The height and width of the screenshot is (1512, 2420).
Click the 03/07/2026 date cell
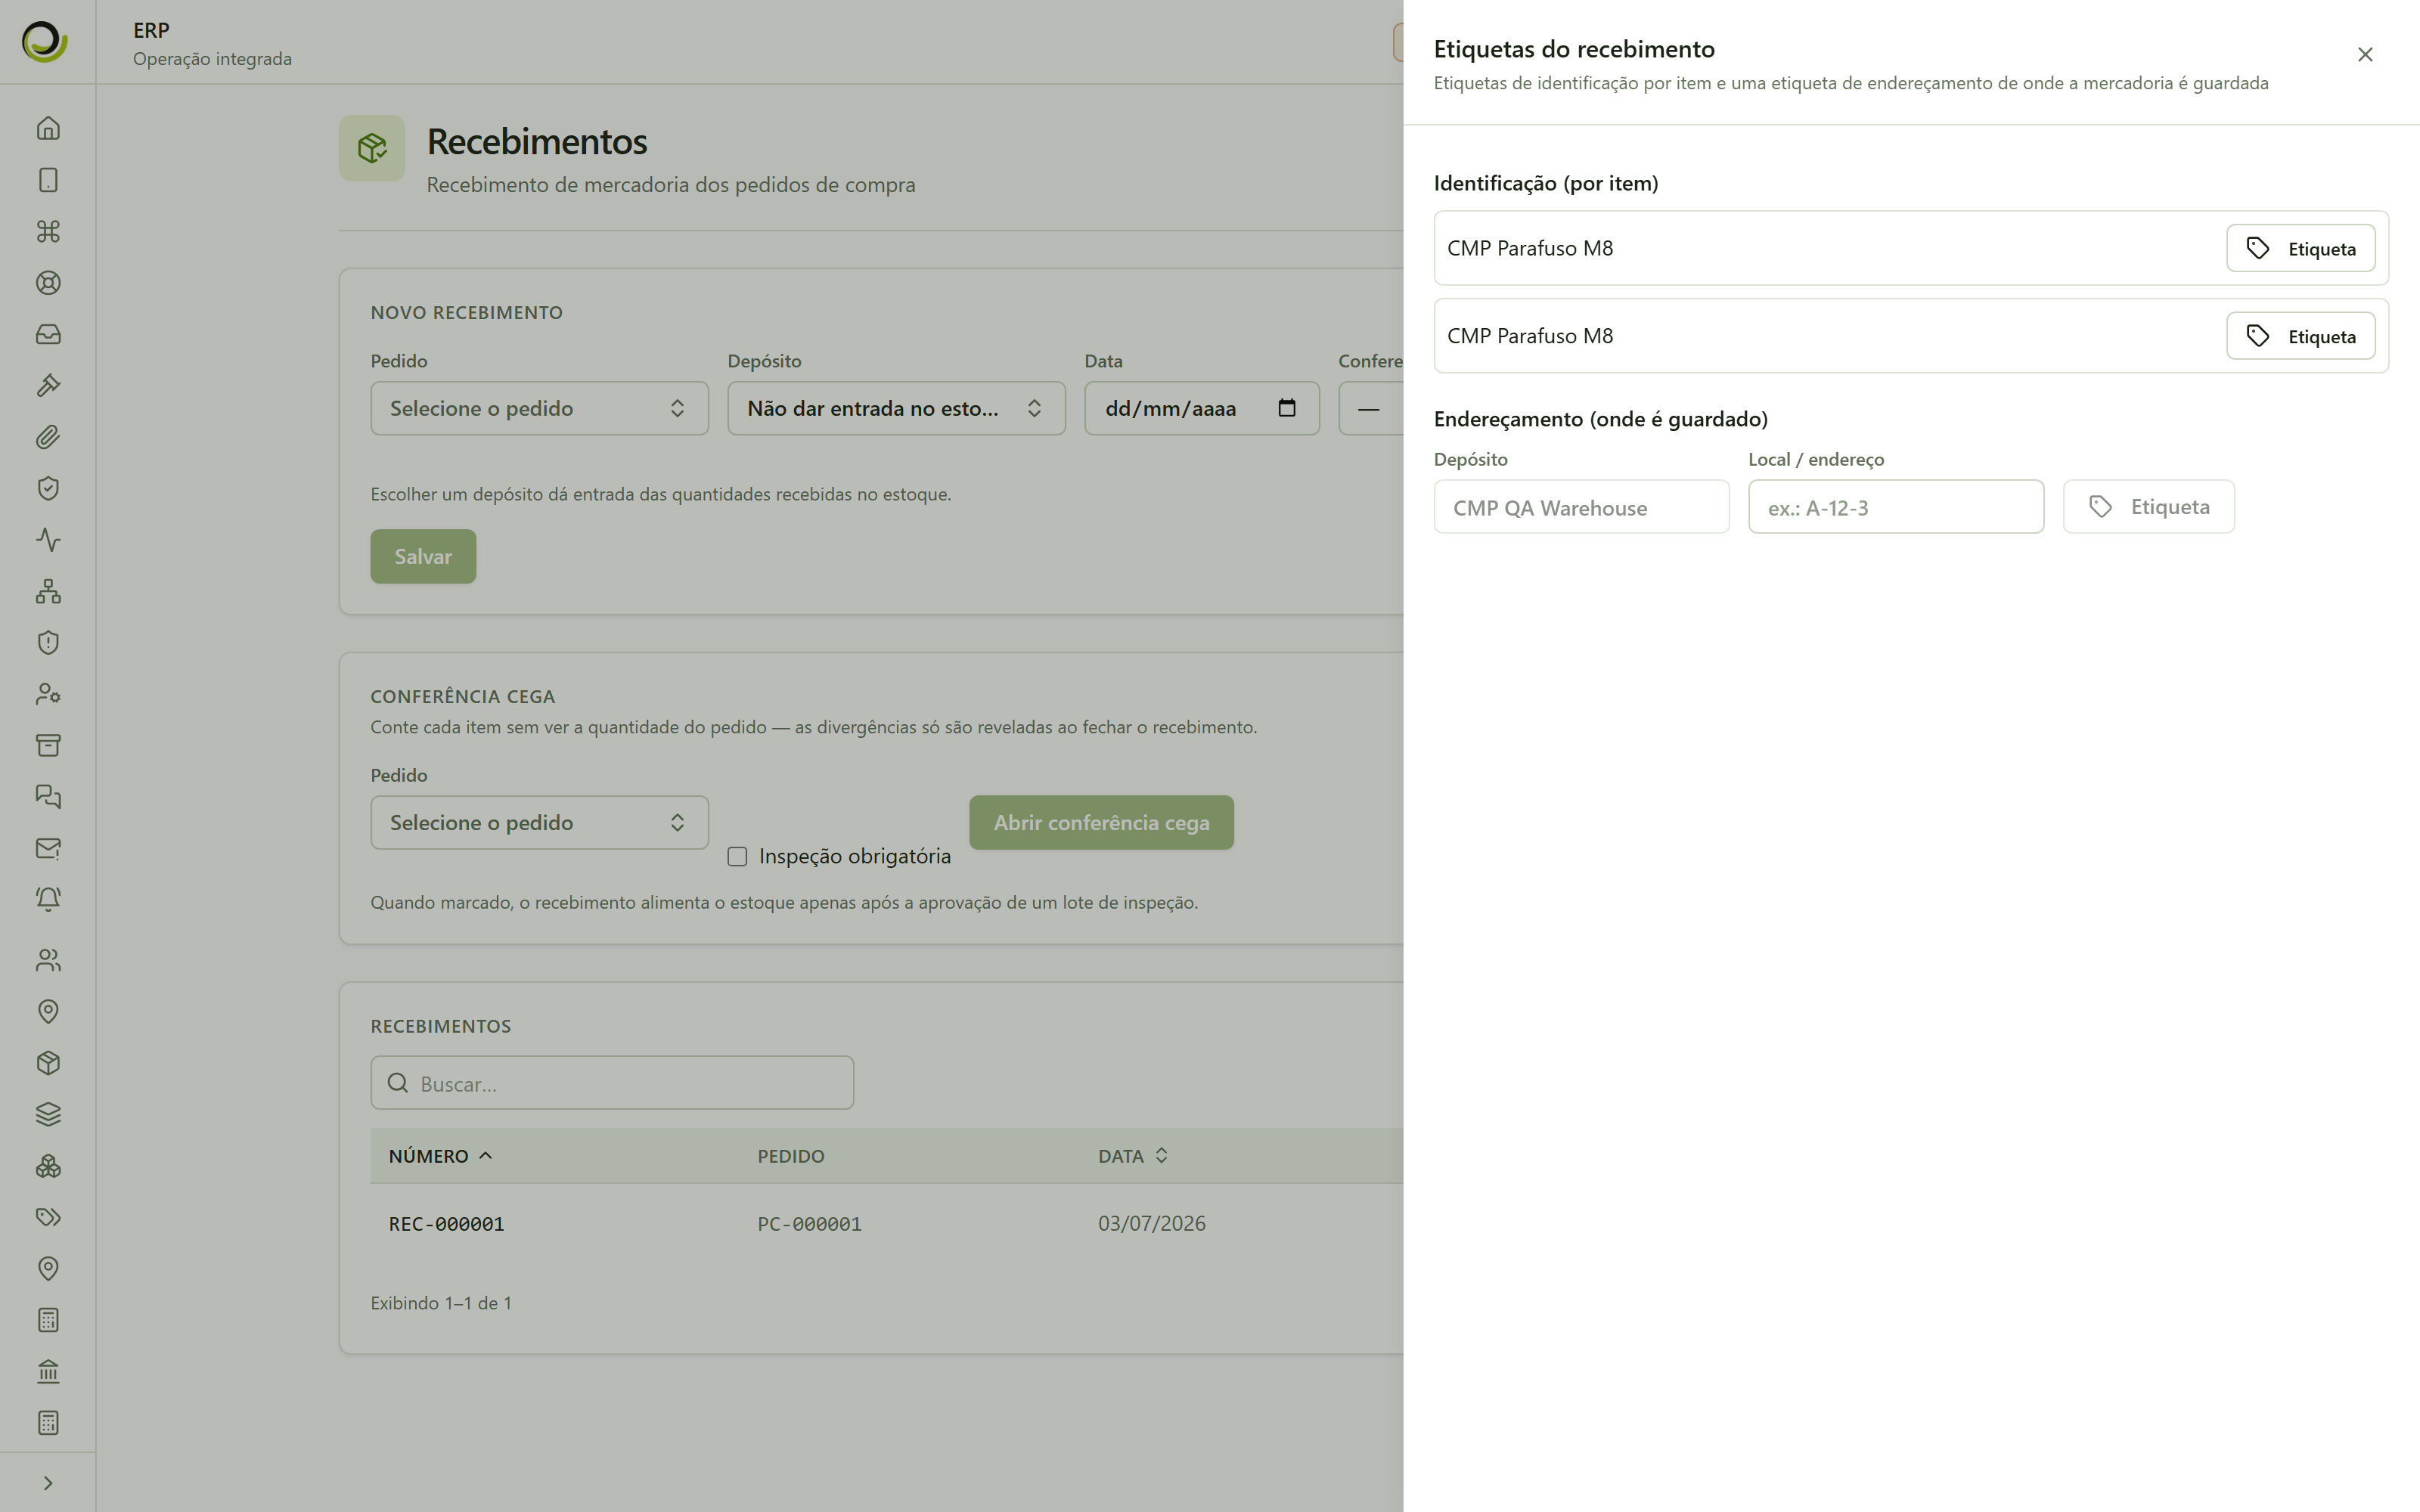point(1152,1224)
